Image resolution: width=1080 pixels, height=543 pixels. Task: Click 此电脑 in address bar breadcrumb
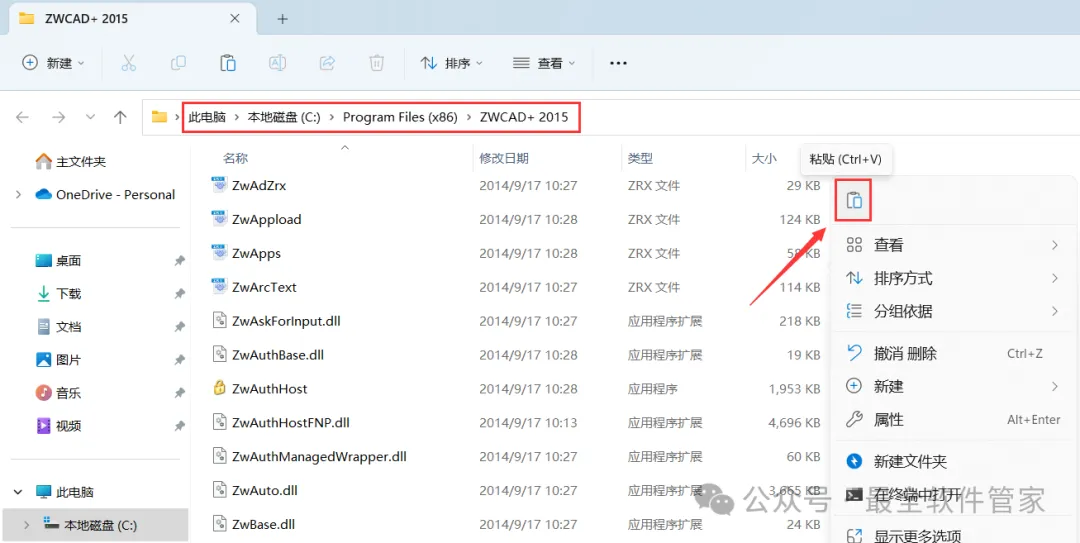tap(207, 117)
